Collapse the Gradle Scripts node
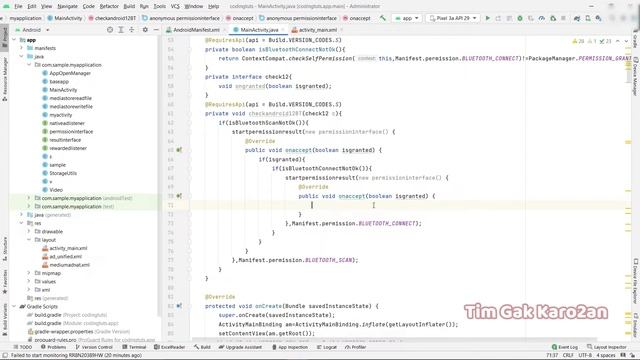 click(x=14, y=306)
